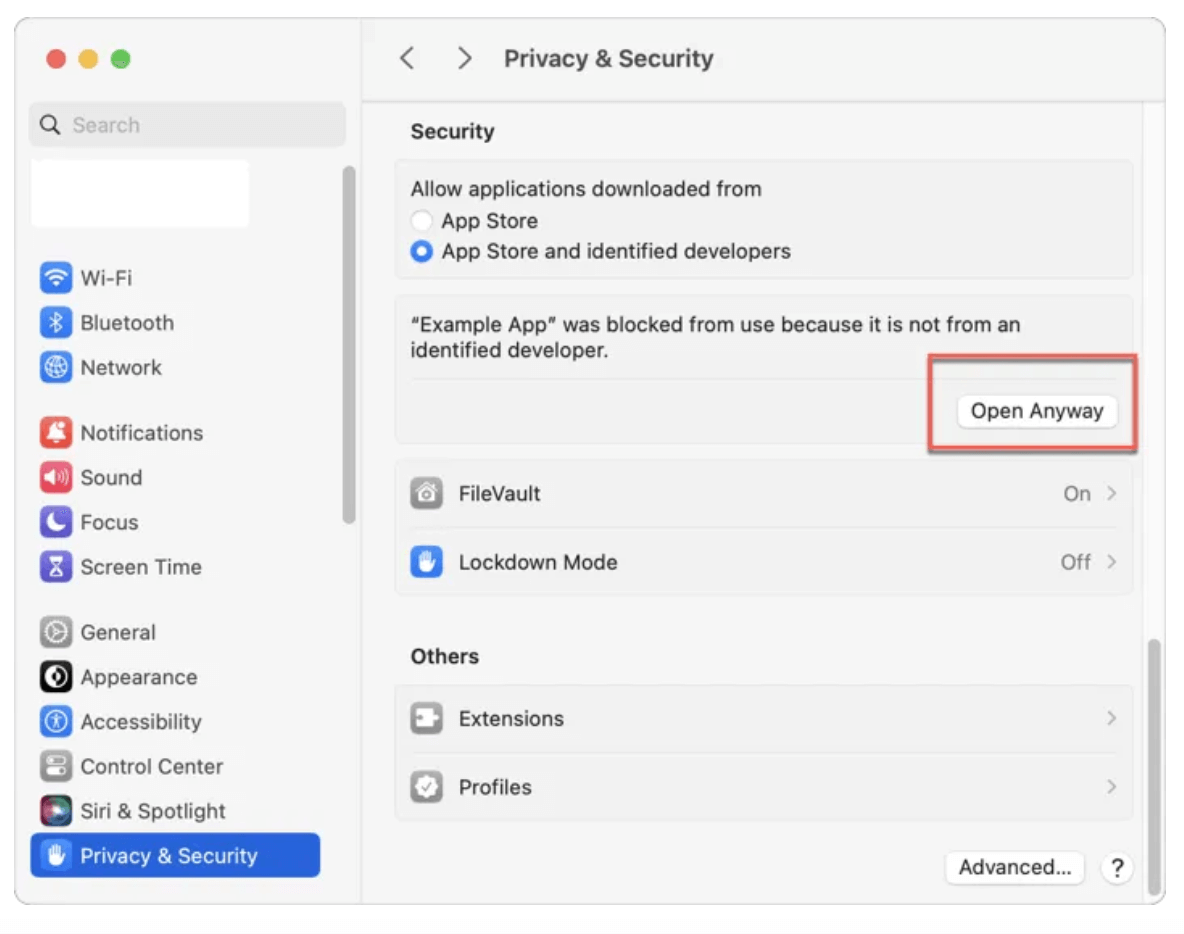This screenshot has height=934, width=1184.
Task: Click the Siri & Spotlight icon
Action: (x=56, y=811)
